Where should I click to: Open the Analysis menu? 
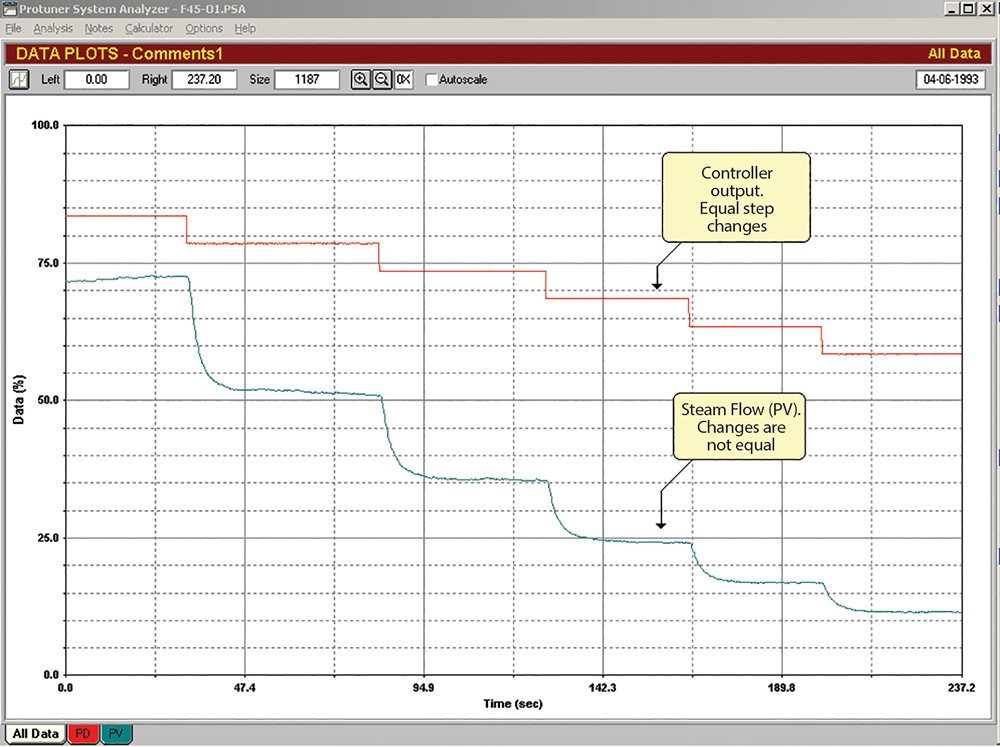52,29
